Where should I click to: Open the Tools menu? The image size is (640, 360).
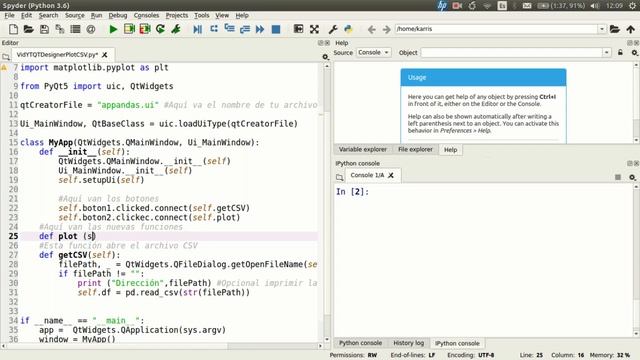[202, 16]
